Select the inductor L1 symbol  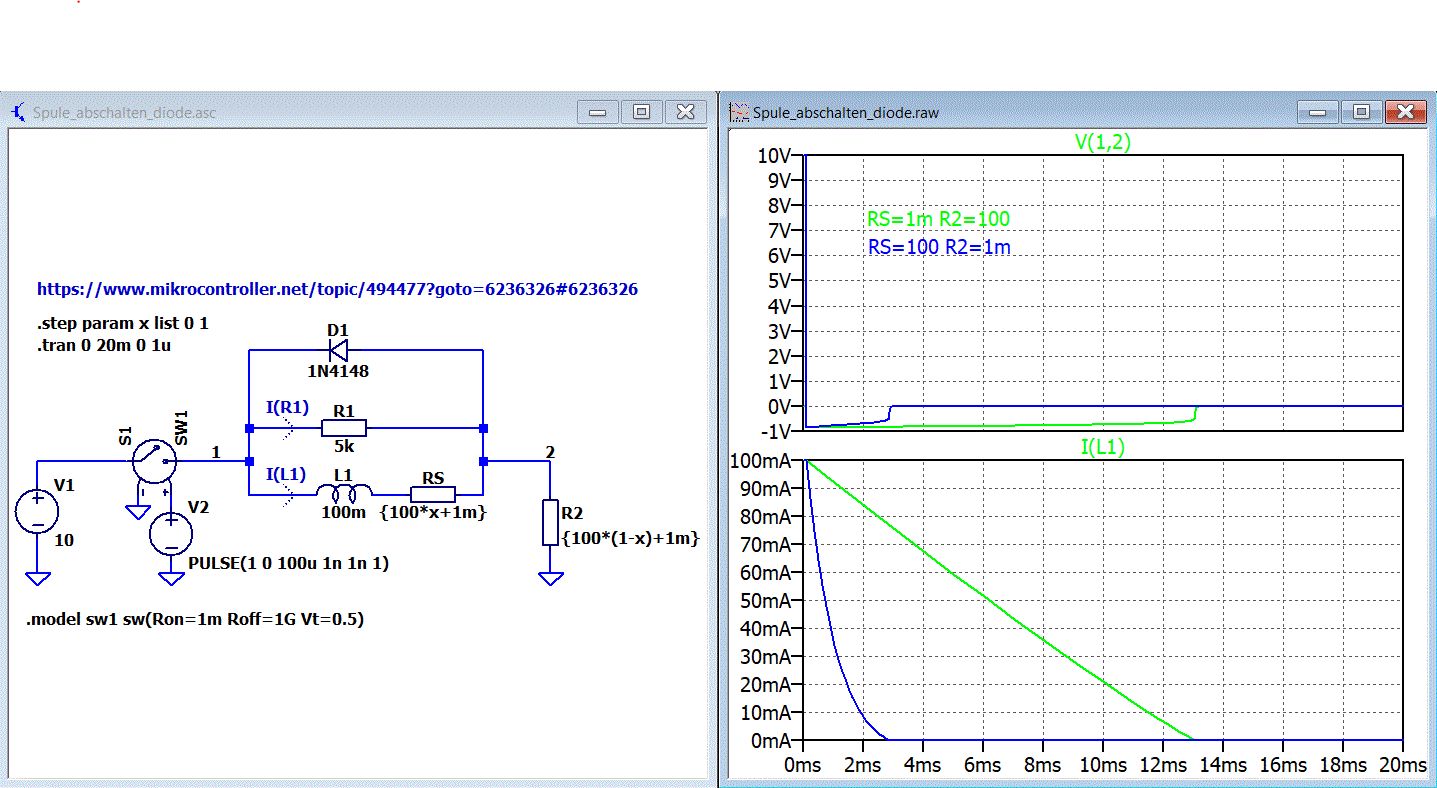click(344, 493)
